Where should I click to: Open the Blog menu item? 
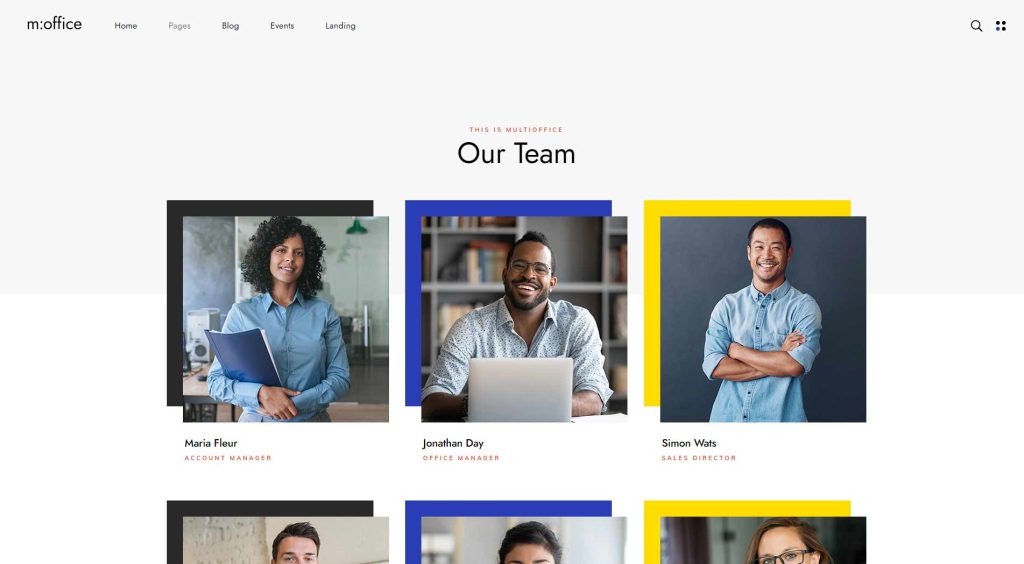pyautogui.click(x=231, y=26)
